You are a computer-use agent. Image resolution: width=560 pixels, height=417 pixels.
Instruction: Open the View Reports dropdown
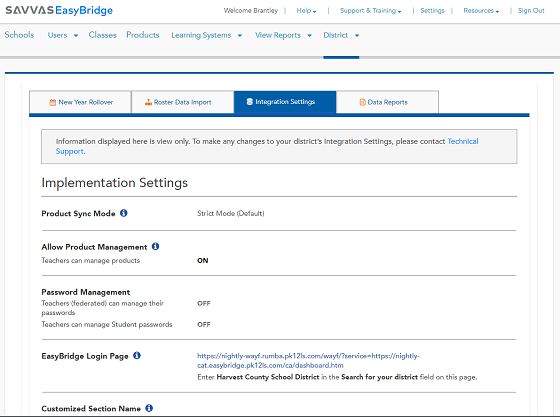284,35
